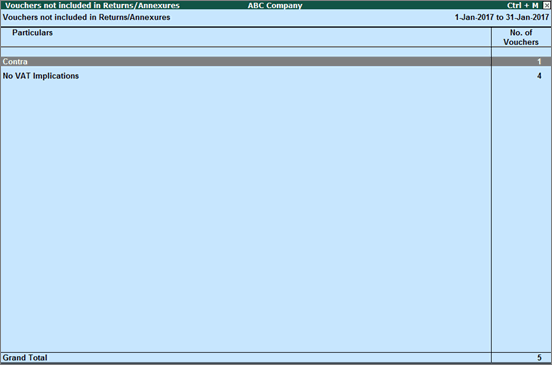The image size is (552, 365).
Task: Click the No VAT Implications count 4
Action: point(539,76)
